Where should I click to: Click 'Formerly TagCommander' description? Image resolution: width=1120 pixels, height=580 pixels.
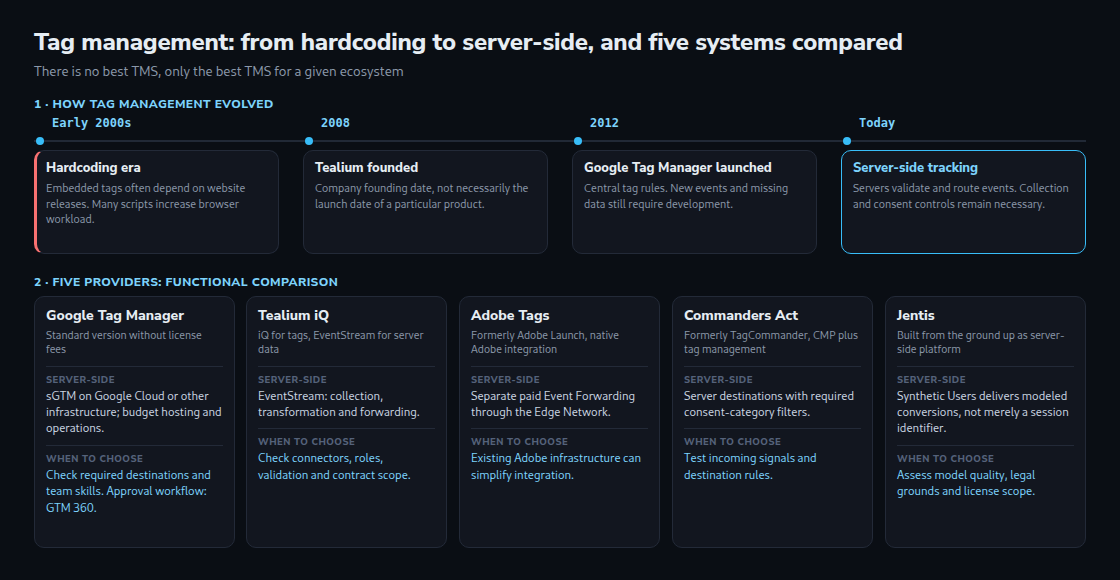coord(771,342)
